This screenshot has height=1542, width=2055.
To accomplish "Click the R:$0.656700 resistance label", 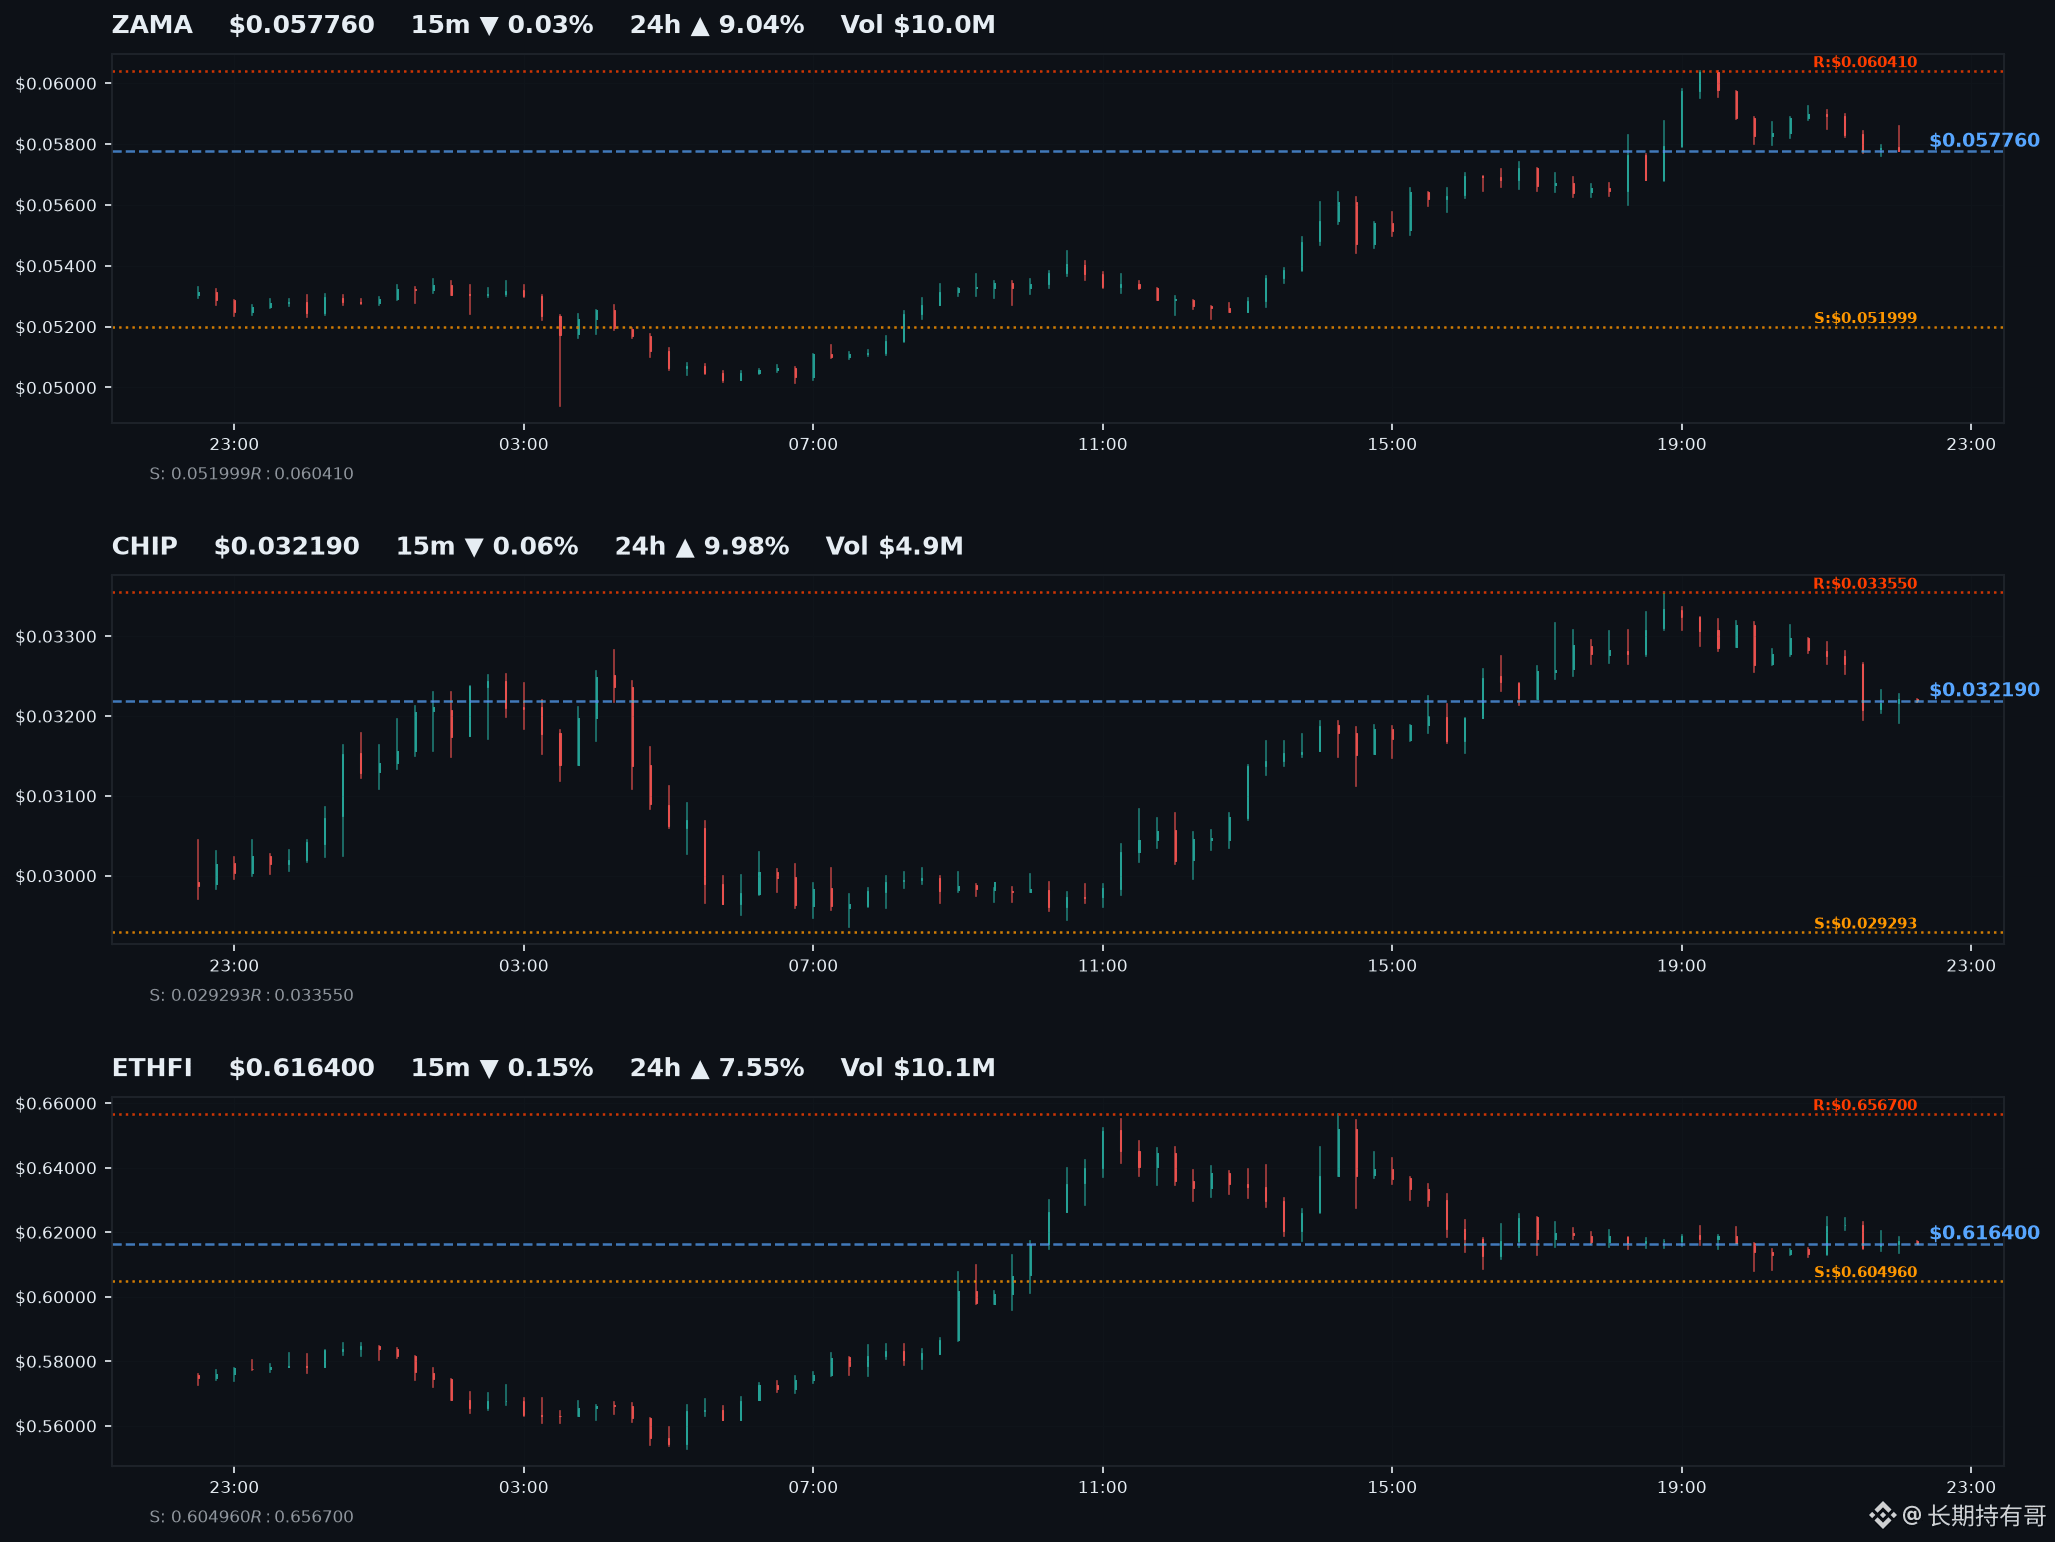I will (x=1865, y=1105).
